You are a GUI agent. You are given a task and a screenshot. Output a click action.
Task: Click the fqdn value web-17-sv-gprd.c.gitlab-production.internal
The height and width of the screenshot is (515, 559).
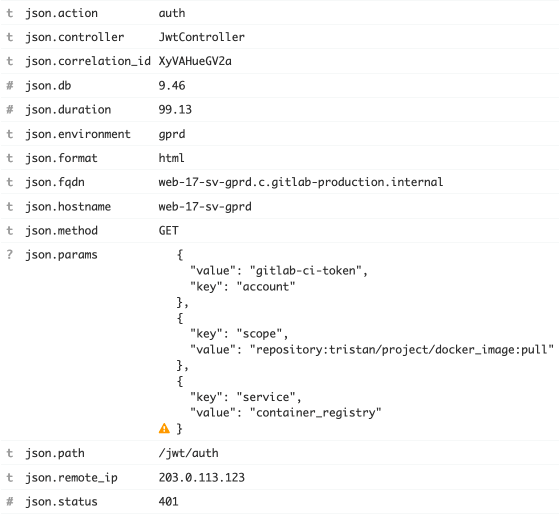click(x=301, y=182)
